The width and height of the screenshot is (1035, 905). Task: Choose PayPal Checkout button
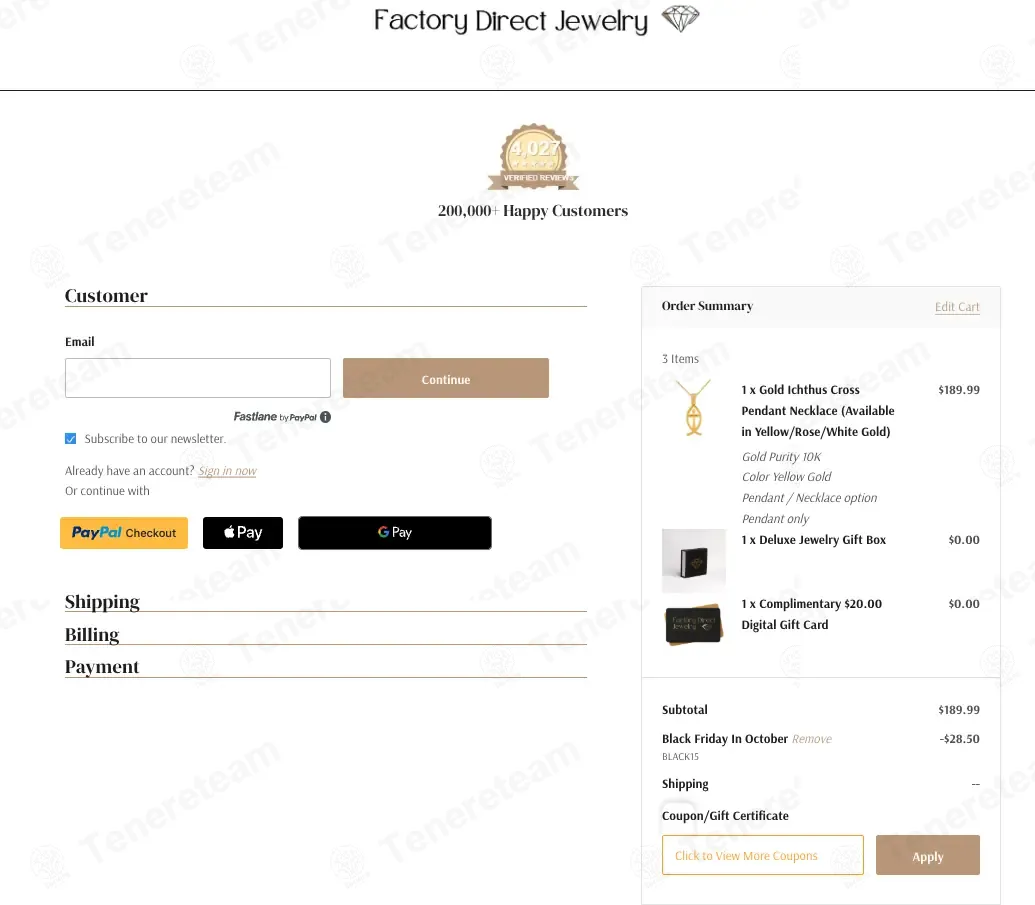pyautogui.click(x=124, y=533)
